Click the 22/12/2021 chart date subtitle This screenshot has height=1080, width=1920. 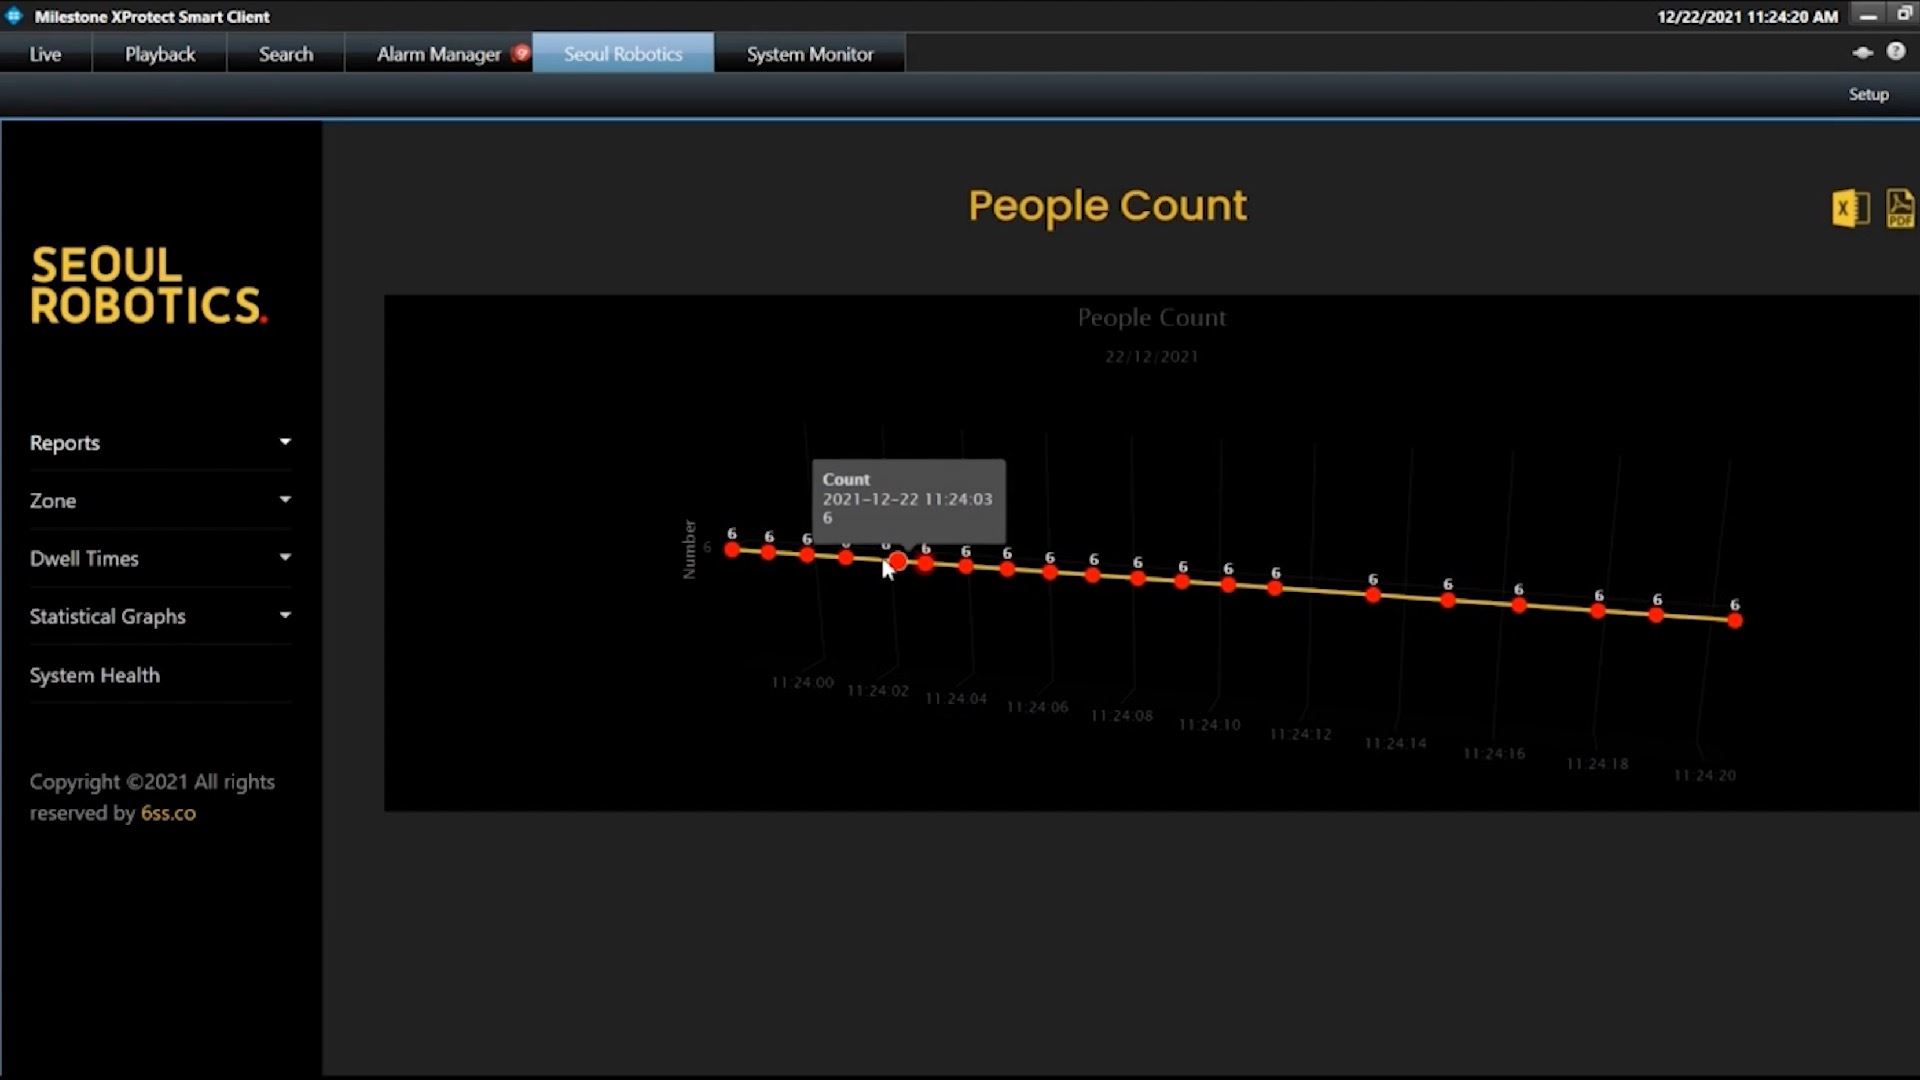[x=1151, y=356]
